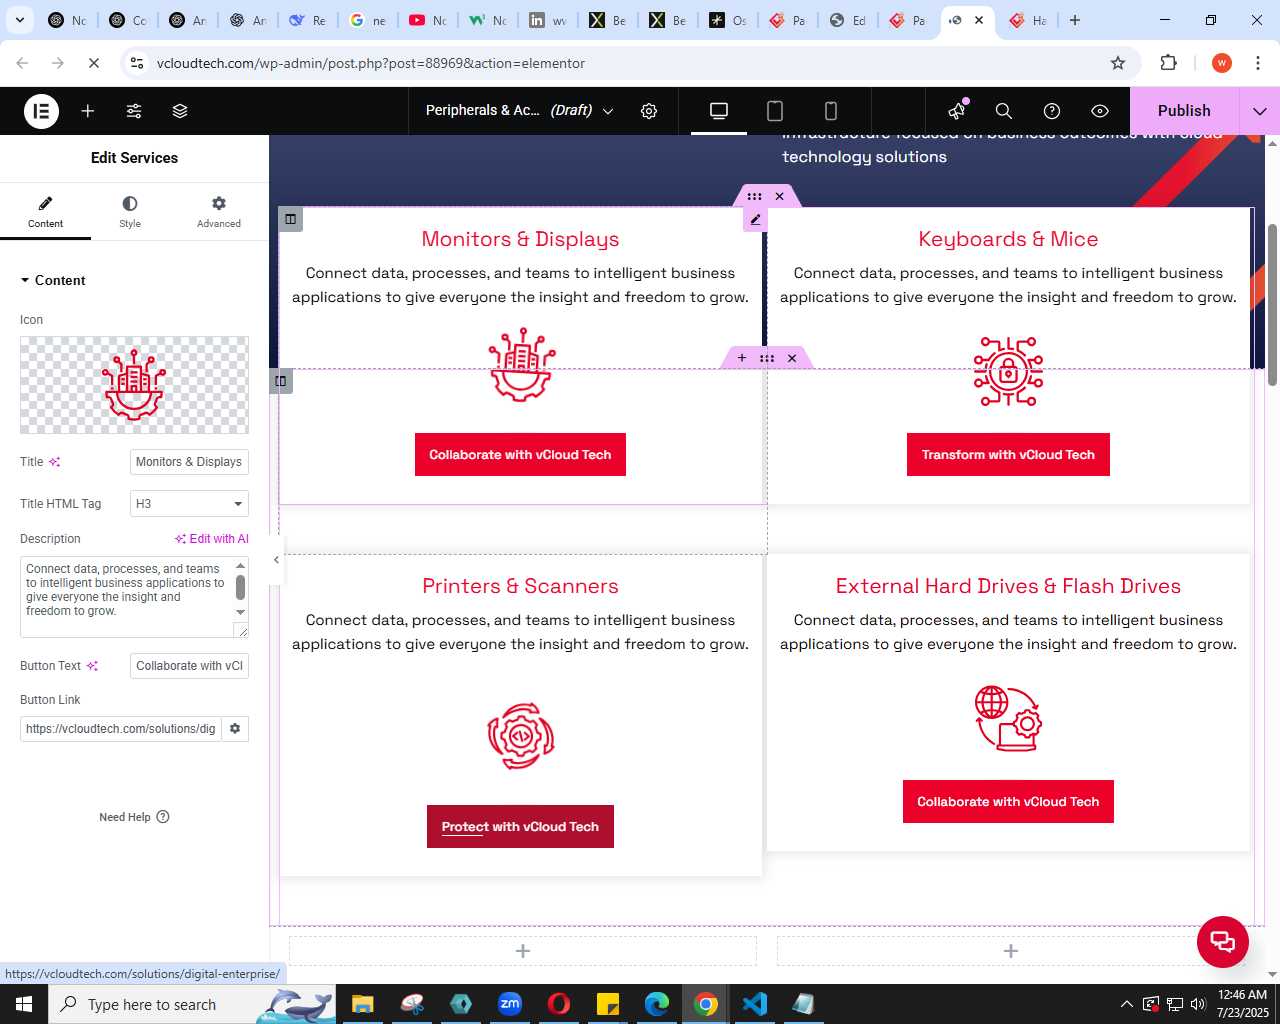Click Transform with vCloud Tech button
The image size is (1280, 1024).
pyautogui.click(x=1008, y=455)
